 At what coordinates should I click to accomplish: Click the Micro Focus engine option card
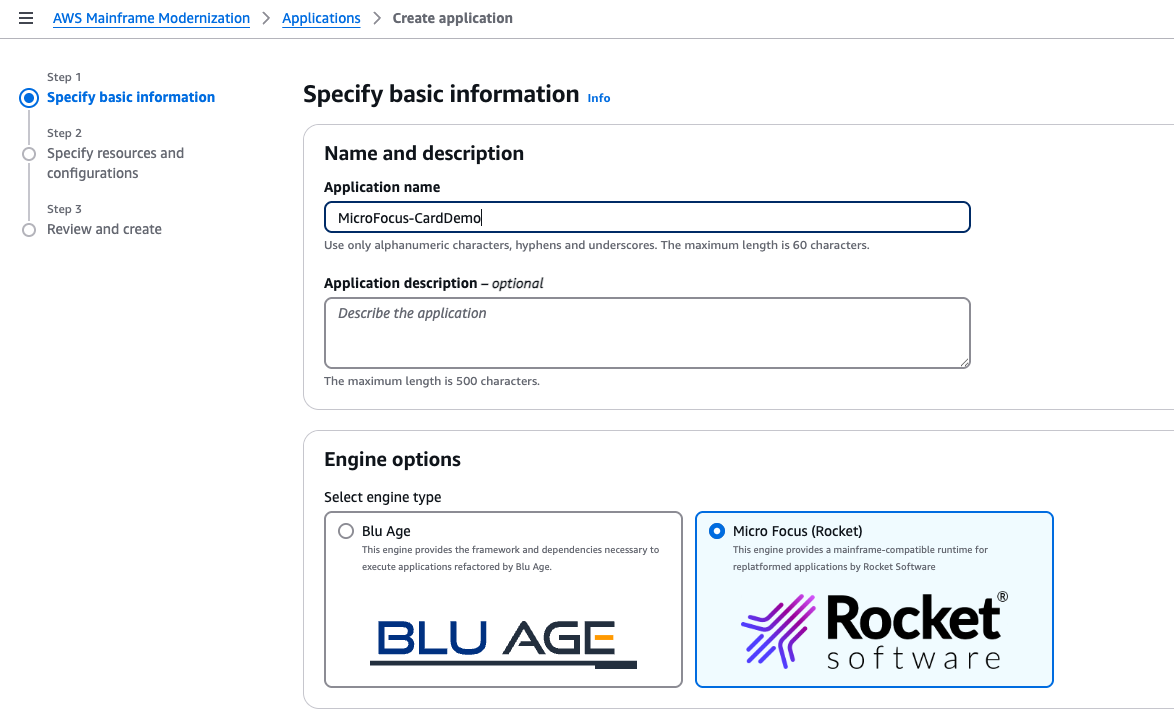pyautogui.click(x=873, y=599)
